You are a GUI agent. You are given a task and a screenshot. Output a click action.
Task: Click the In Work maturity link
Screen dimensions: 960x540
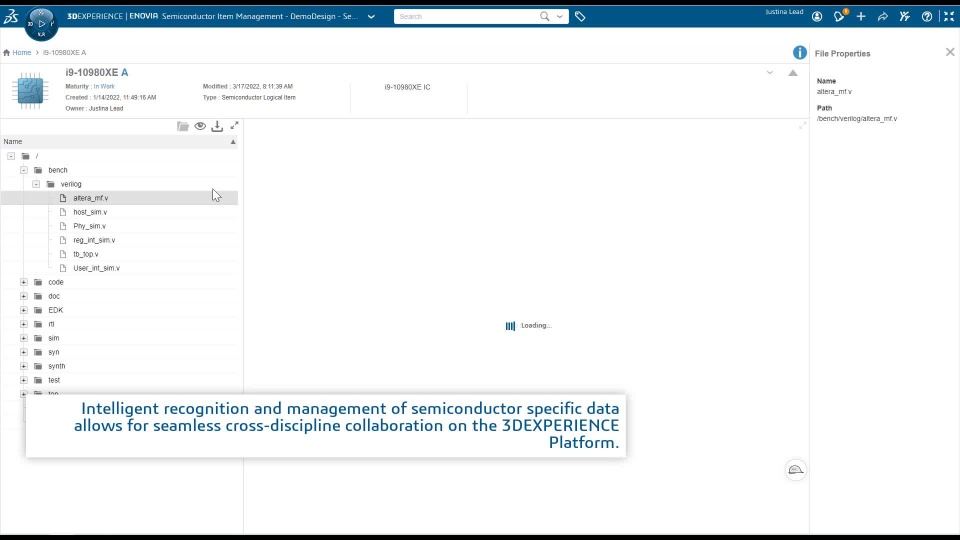104,86
